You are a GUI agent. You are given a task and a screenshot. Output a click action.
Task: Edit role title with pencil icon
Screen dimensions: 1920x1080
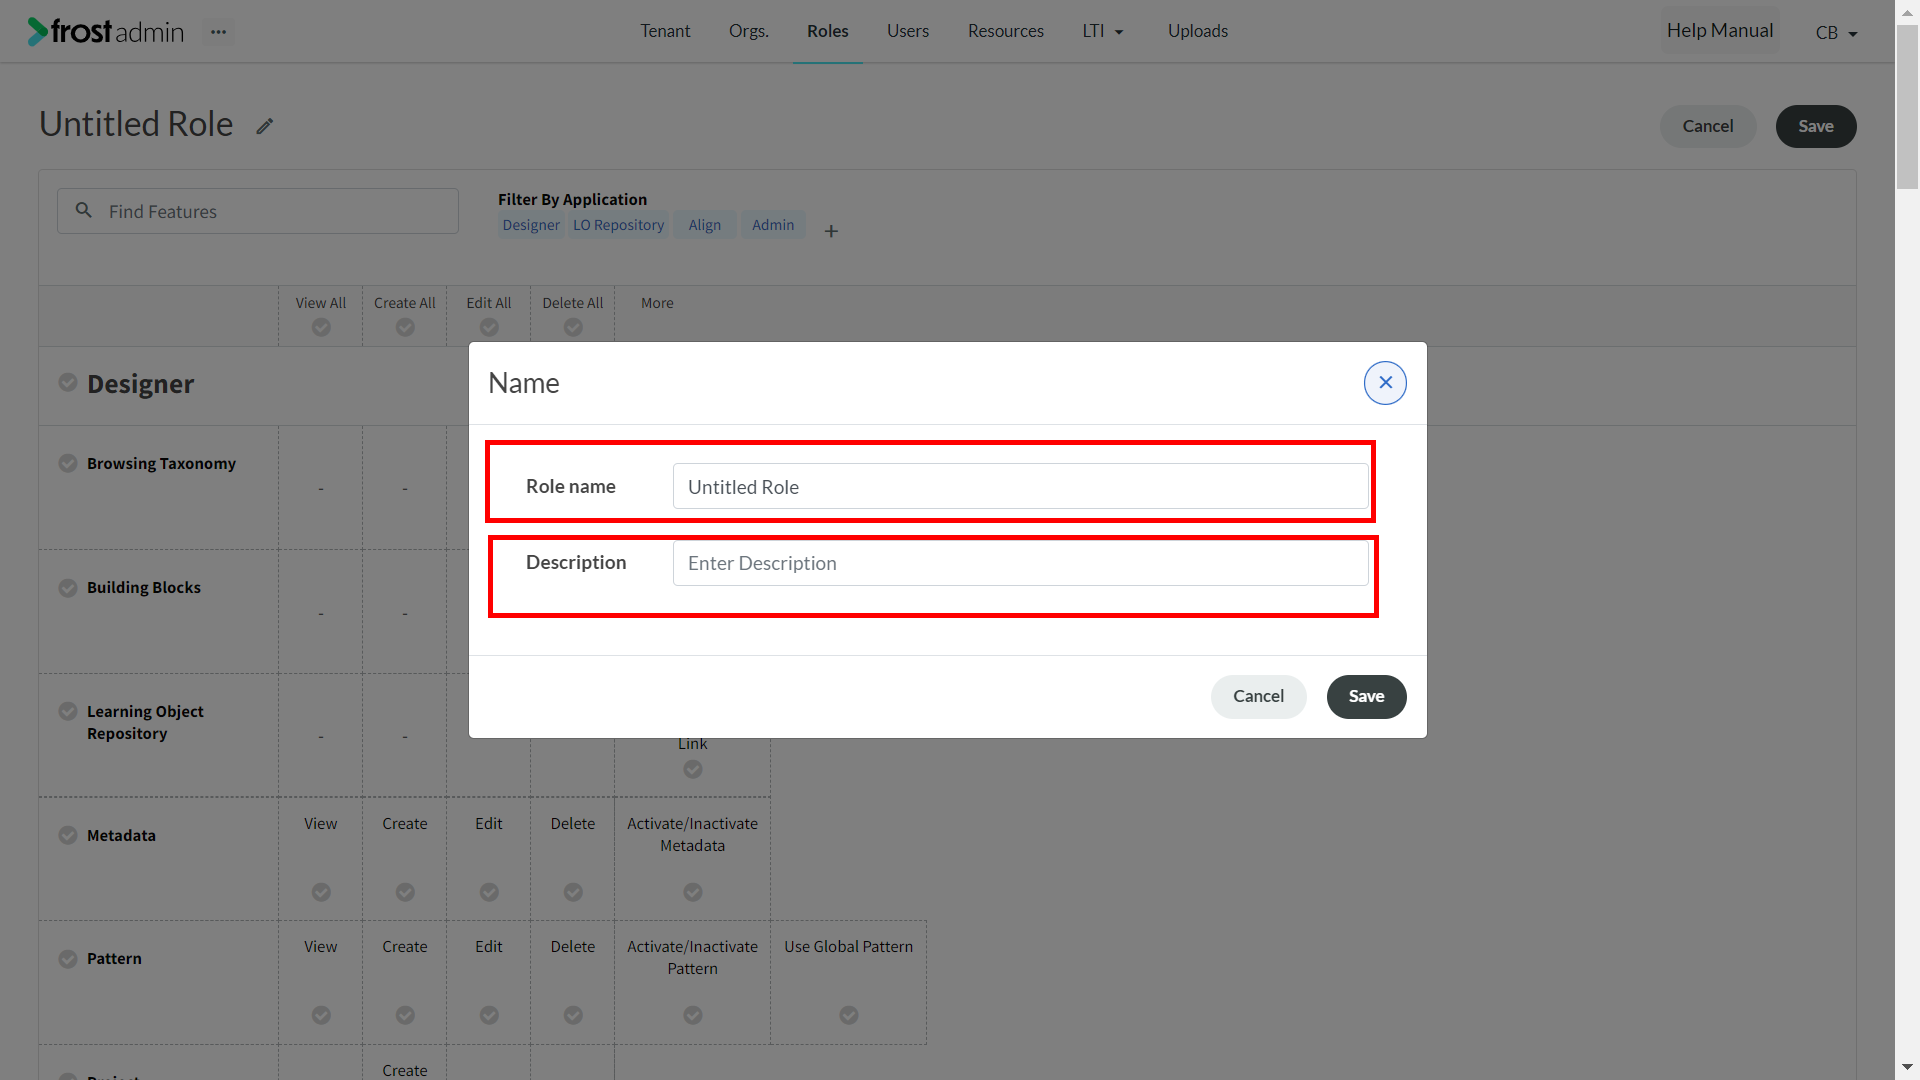coord(264,126)
